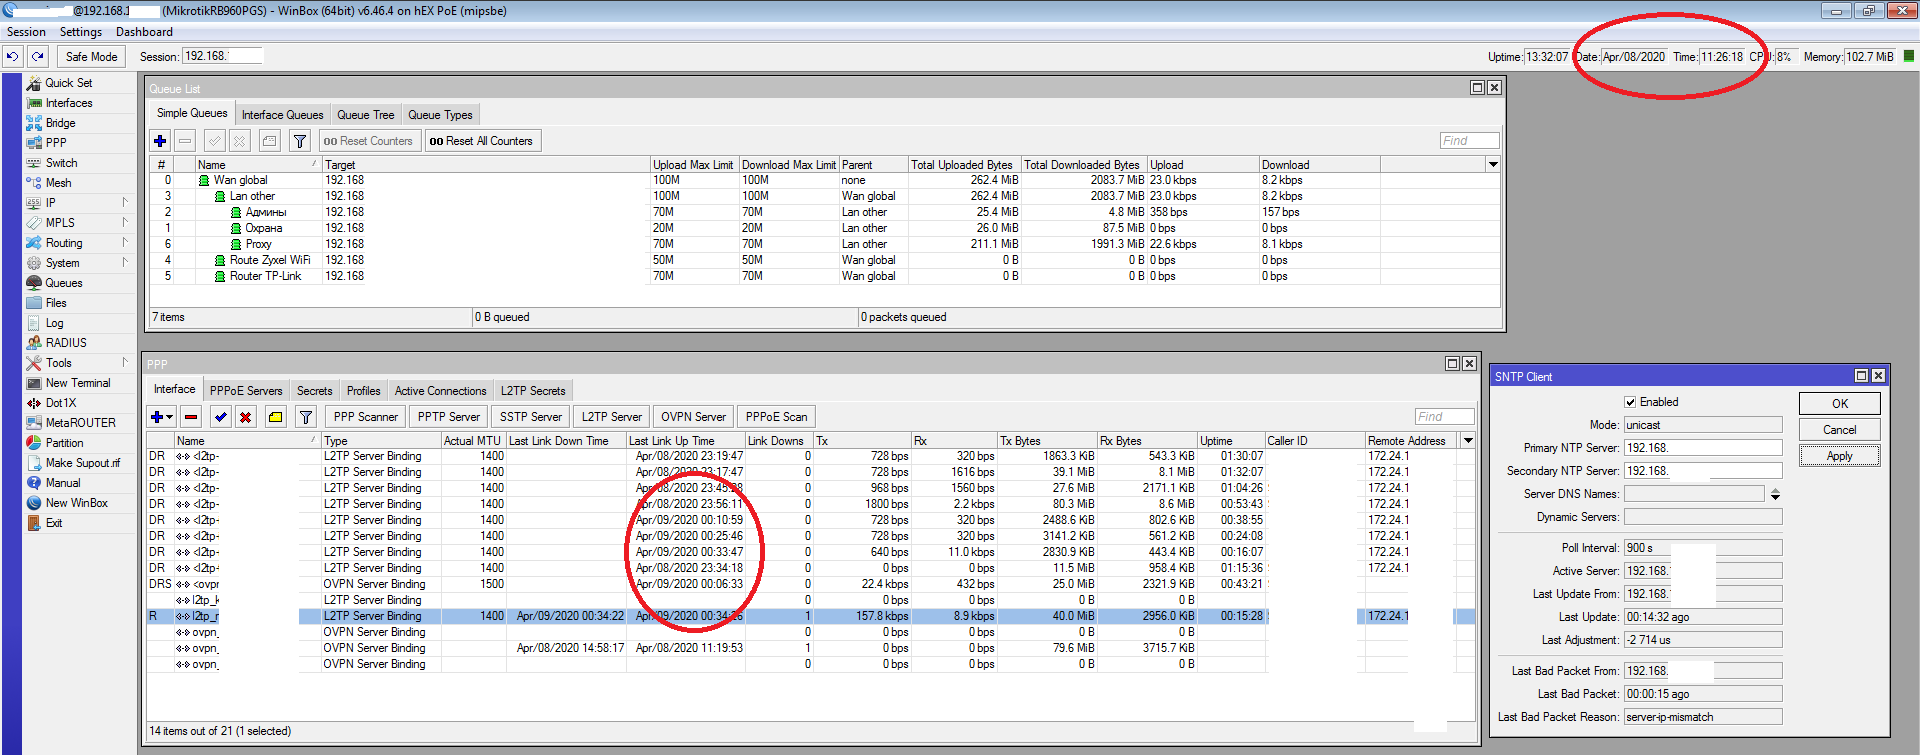This screenshot has height=755, width=1920.
Task: Select Router TP-Link queue row
Action: tap(825, 276)
